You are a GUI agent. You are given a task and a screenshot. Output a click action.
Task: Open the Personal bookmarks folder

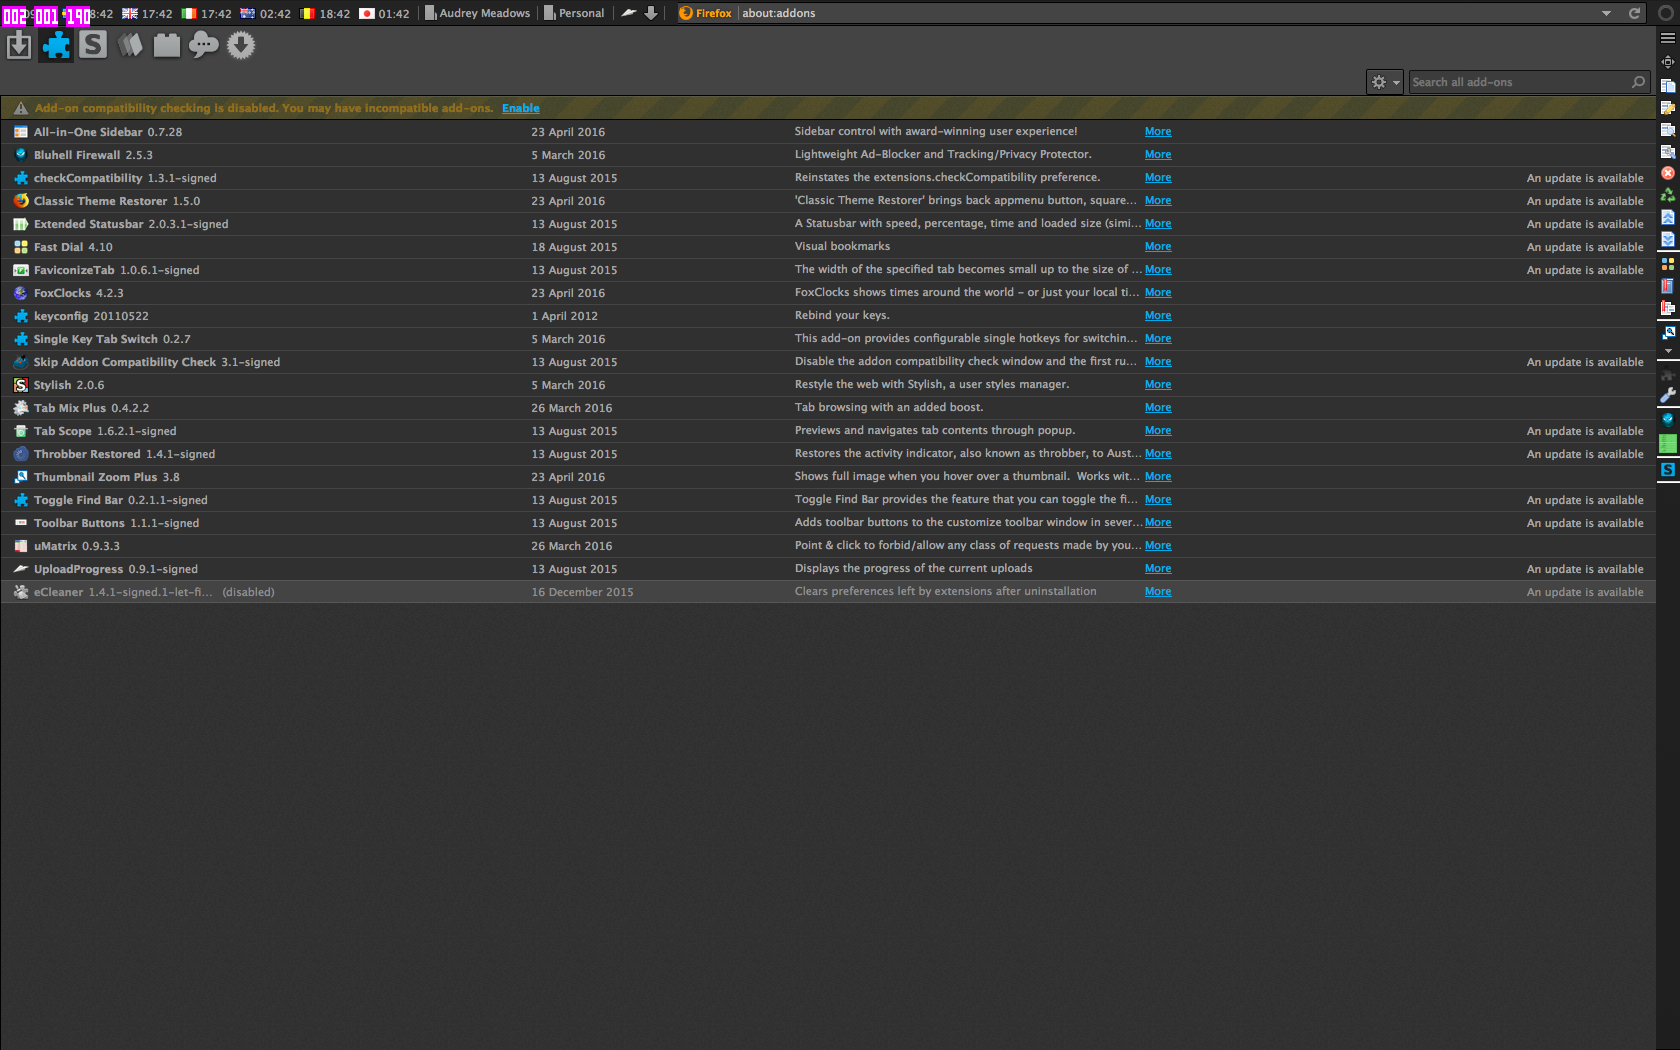(x=574, y=13)
